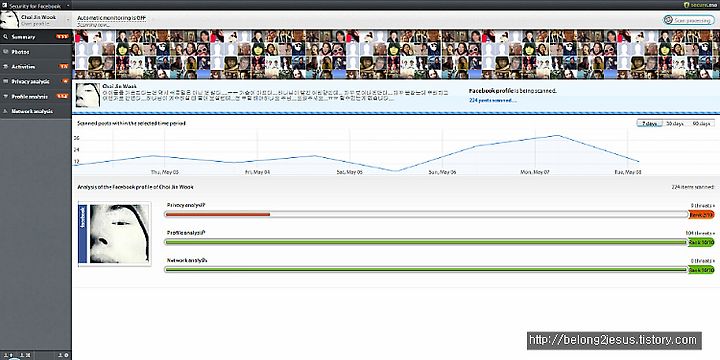Click the green Network analysis rank badge

point(702,270)
